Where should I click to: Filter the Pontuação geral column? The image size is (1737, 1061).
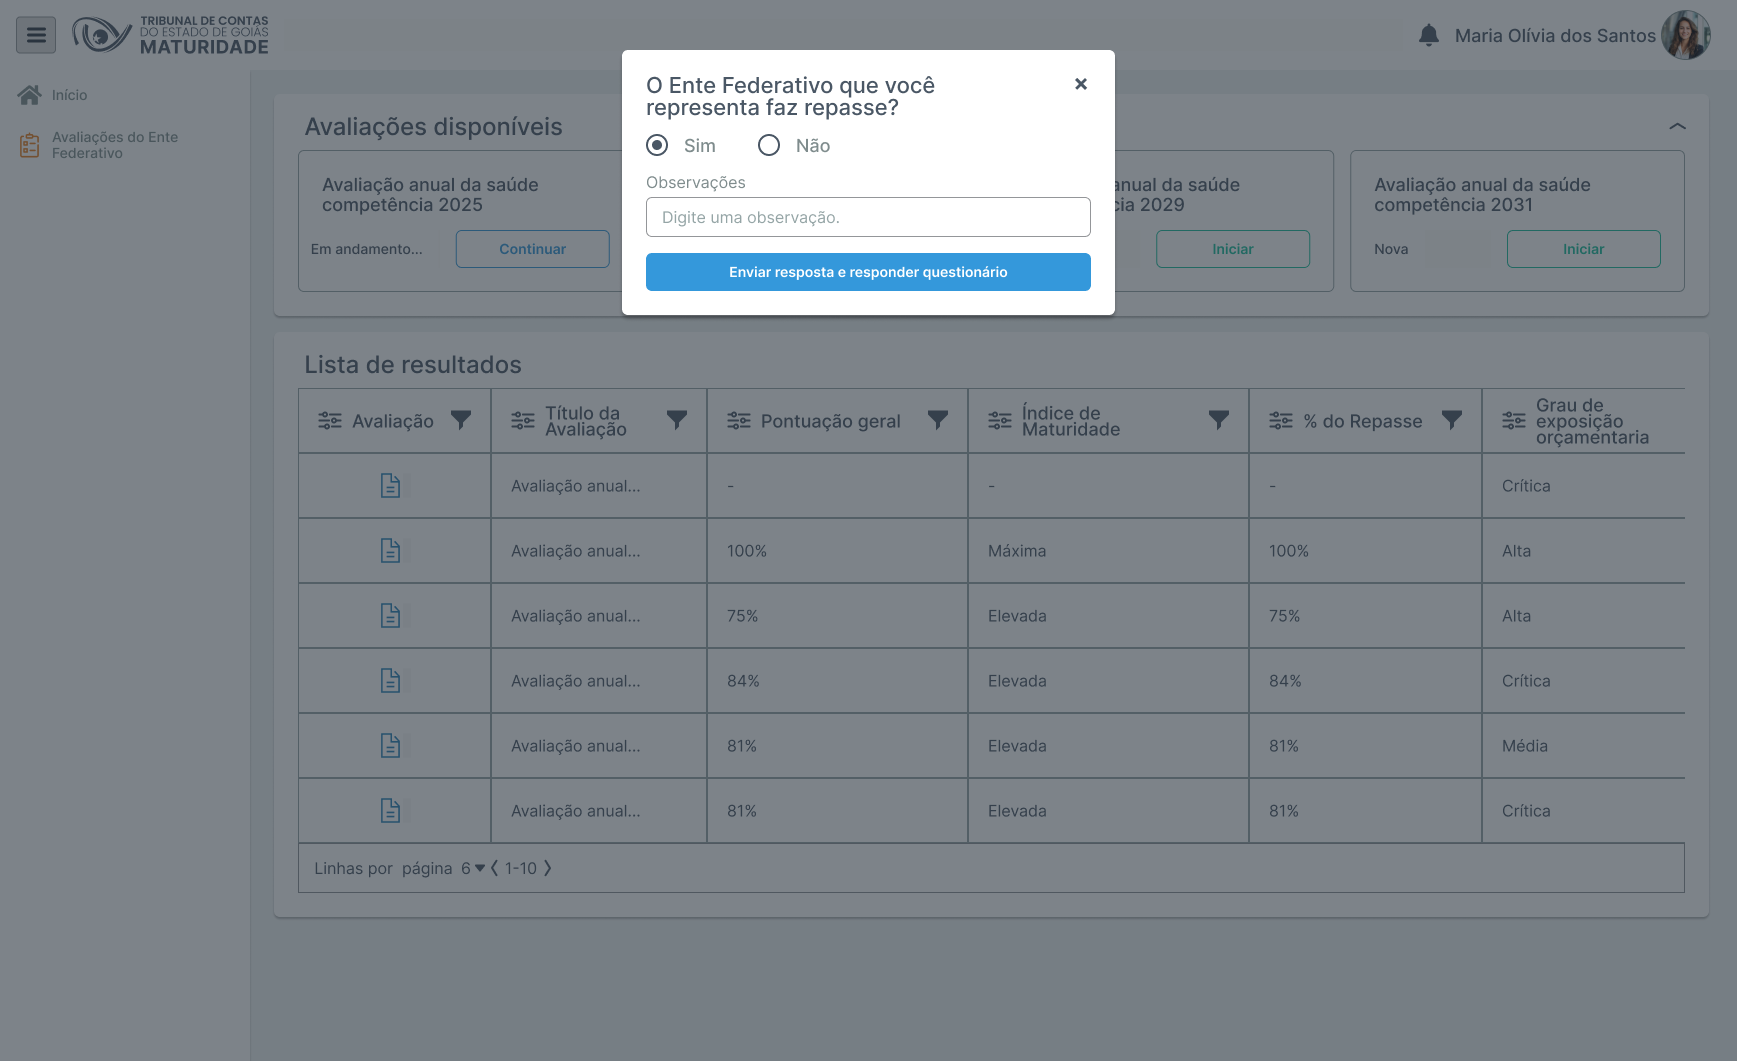(937, 420)
